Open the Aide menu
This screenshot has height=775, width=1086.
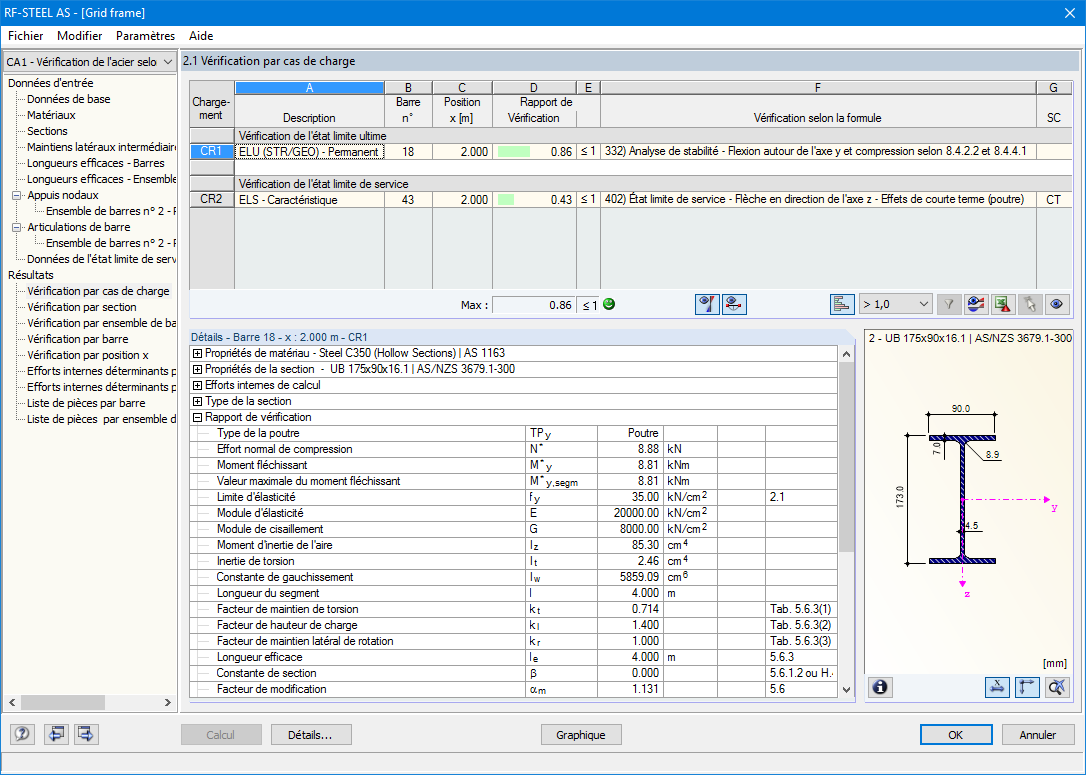pos(201,36)
